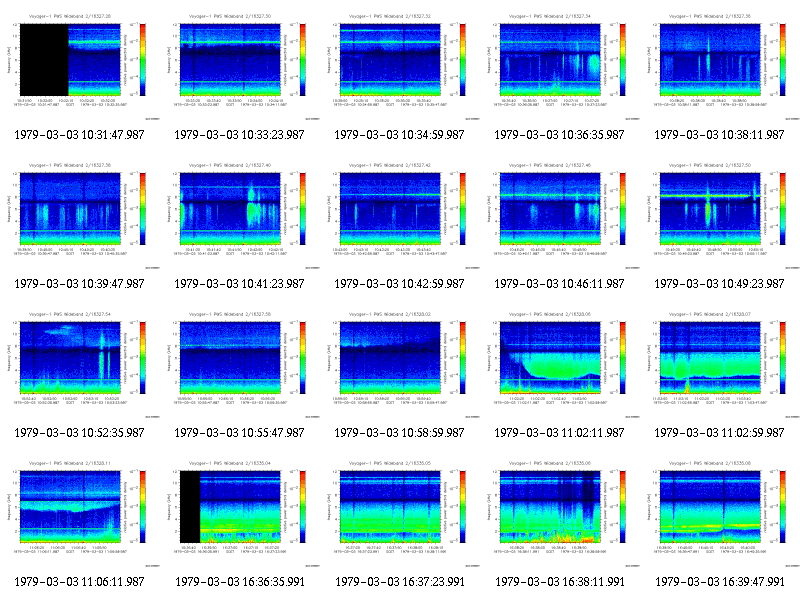Open the 11:02:59.987 spectrogram thumbnail
The height and width of the screenshot is (596, 800).
click(720, 364)
